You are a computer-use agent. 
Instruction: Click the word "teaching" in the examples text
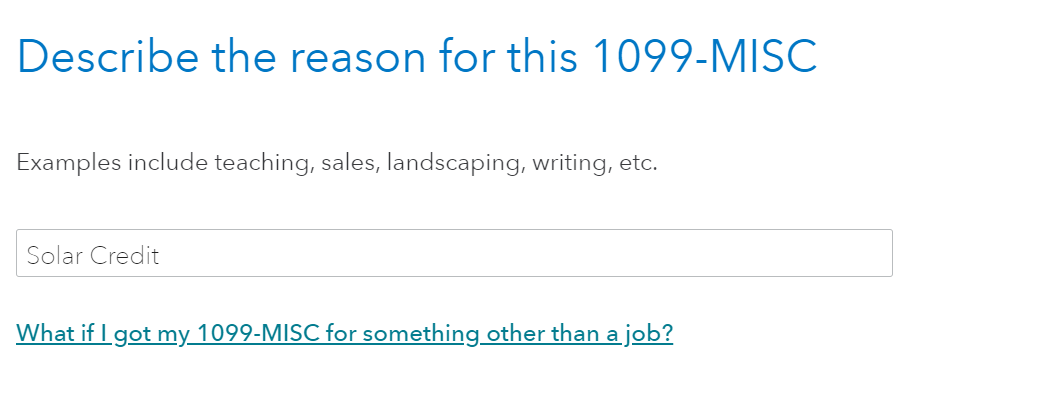coord(263,162)
